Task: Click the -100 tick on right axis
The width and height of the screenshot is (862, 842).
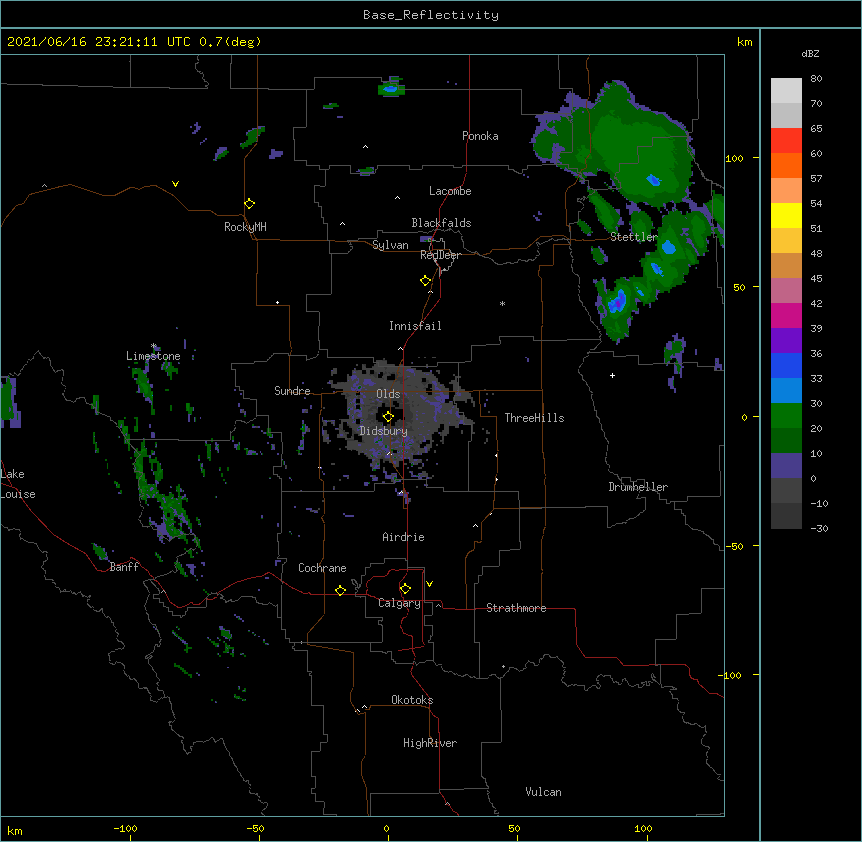Action: click(x=731, y=675)
